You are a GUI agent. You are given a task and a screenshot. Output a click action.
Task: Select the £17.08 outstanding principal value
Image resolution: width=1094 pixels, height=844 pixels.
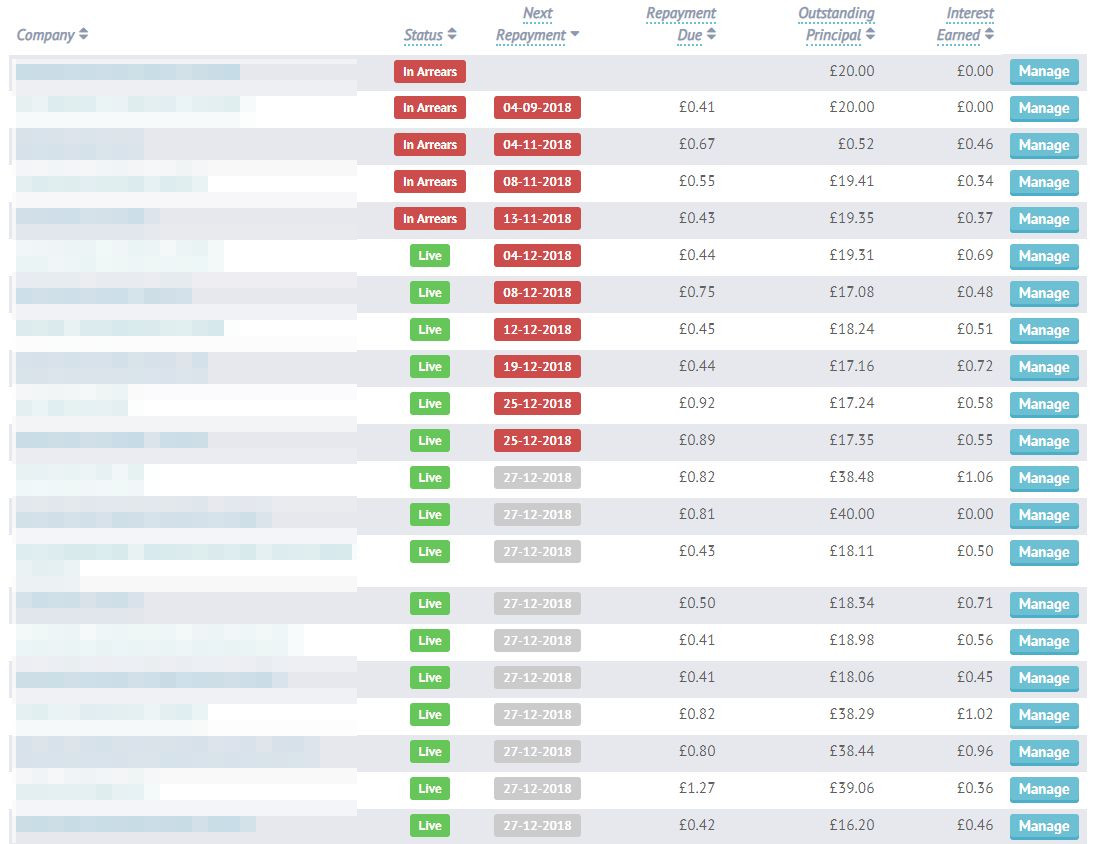[851, 292]
